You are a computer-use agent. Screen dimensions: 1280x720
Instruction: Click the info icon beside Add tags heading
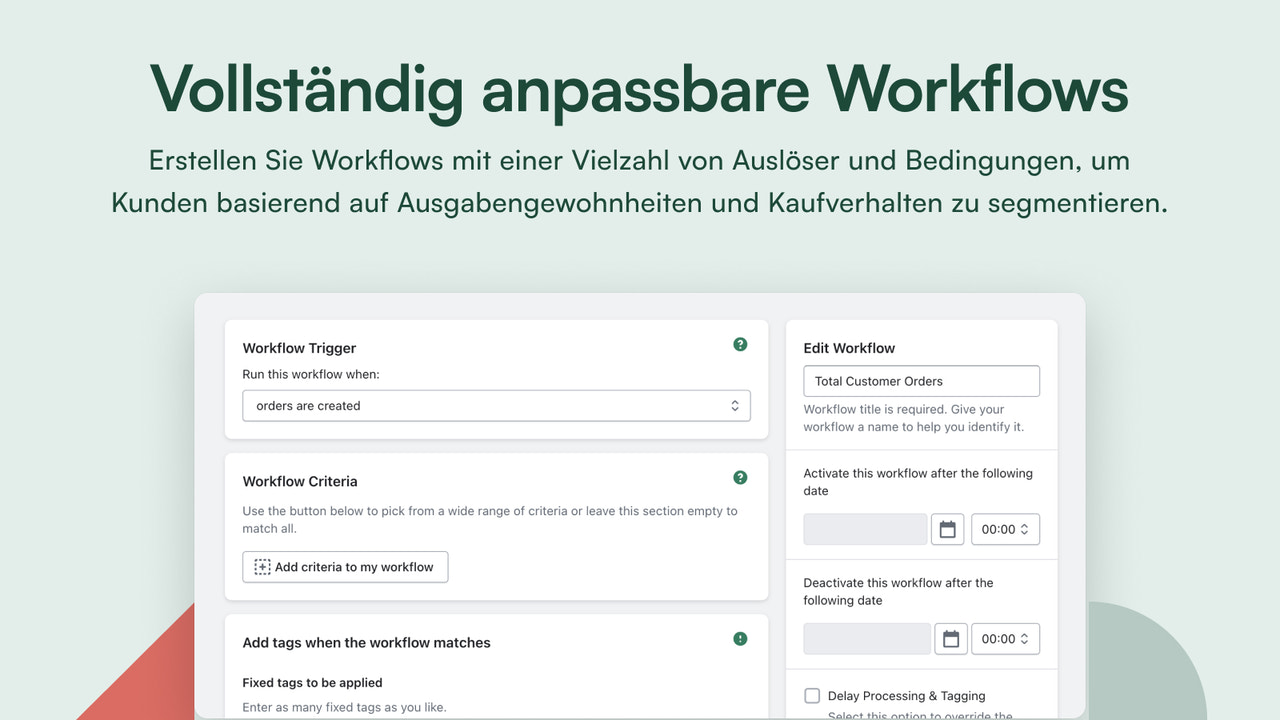click(740, 639)
